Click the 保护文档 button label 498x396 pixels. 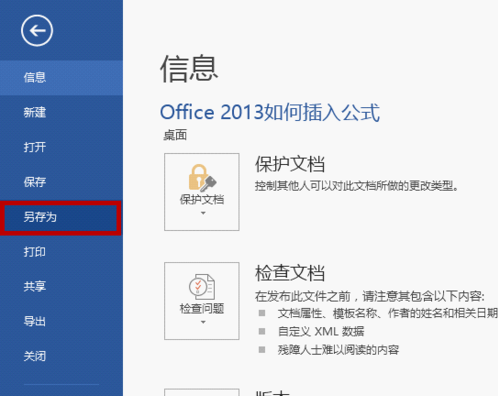point(202,200)
